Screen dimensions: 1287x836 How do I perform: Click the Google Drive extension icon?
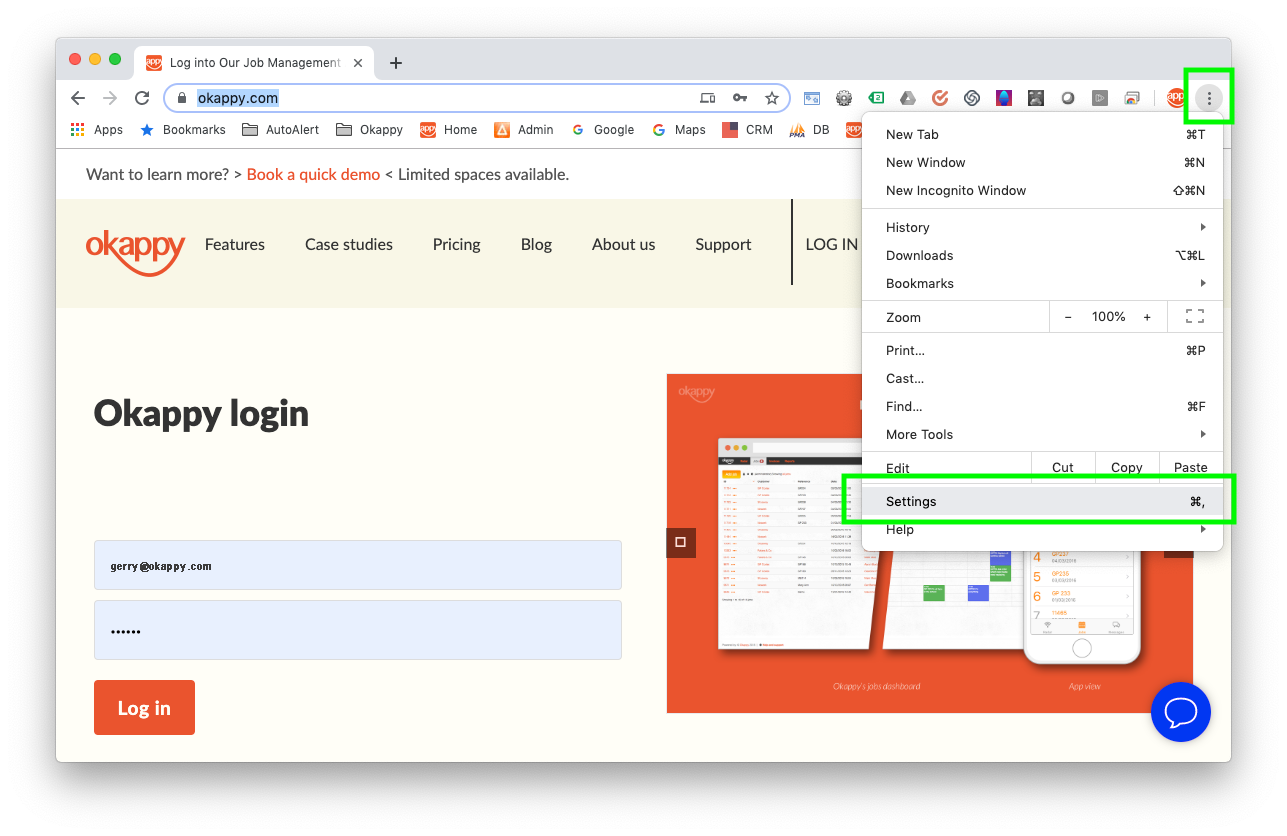pyautogui.click(x=907, y=98)
